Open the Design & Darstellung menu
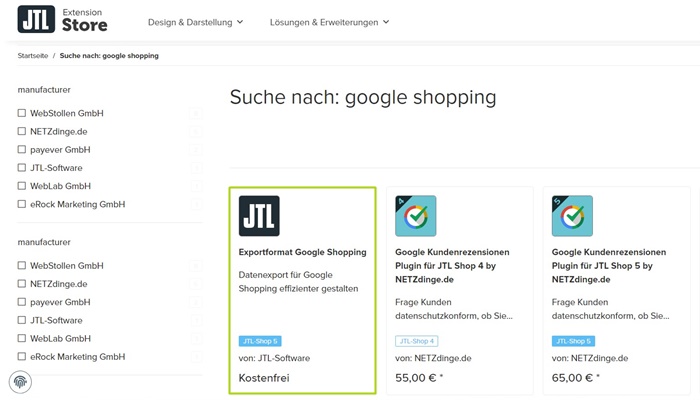This screenshot has width=700, height=400. [196, 22]
